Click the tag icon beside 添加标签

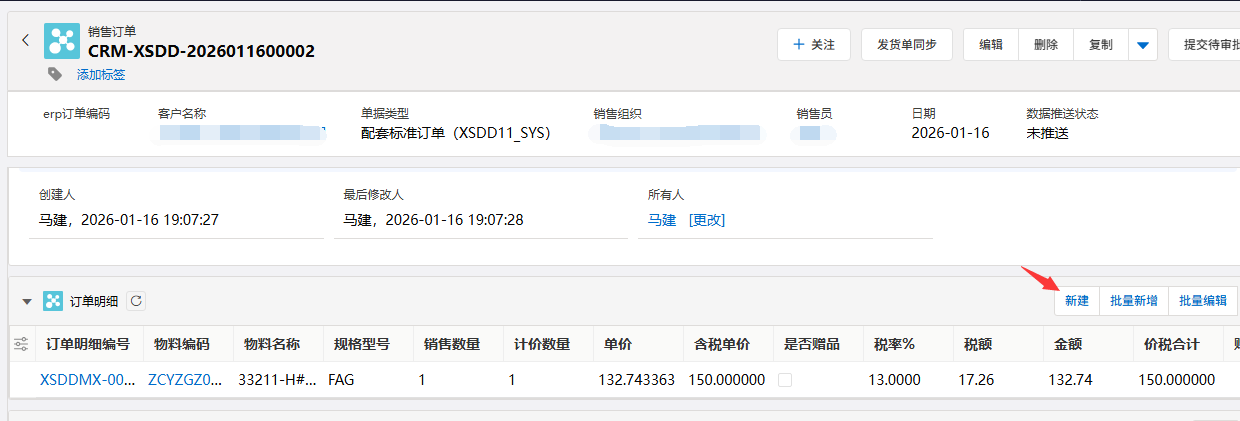click(55, 74)
